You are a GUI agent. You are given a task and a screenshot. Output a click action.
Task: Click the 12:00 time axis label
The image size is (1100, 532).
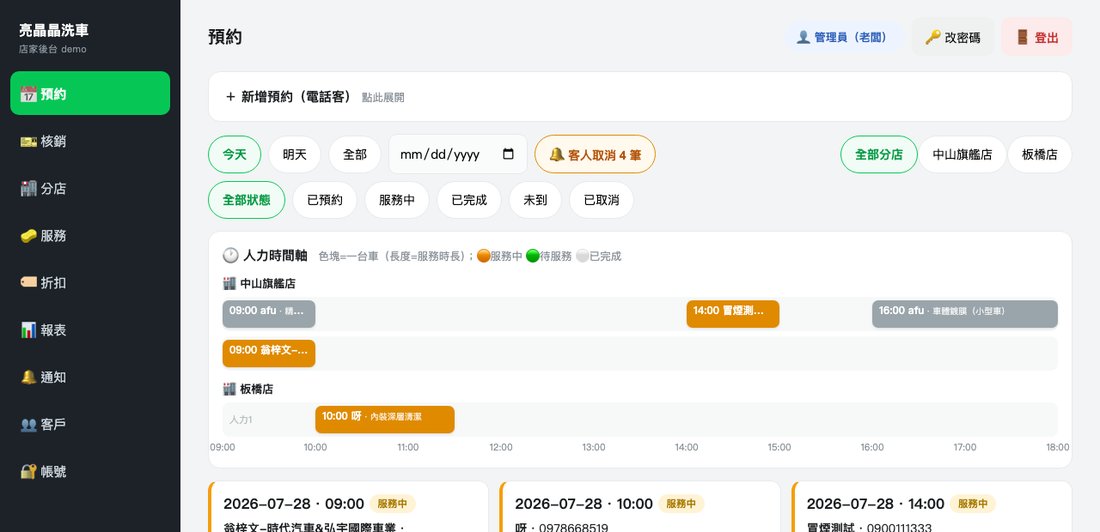click(x=501, y=447)
